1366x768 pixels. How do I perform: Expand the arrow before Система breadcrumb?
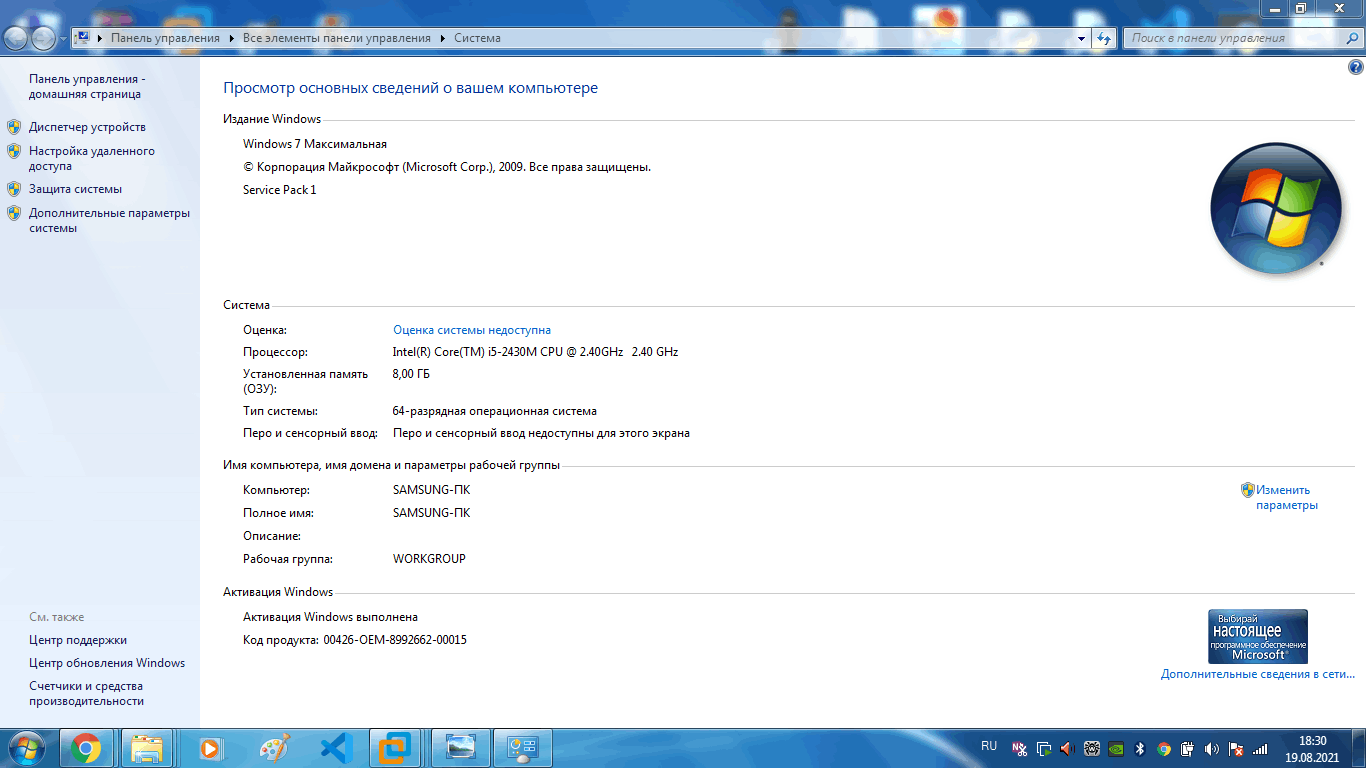[443, 38]
